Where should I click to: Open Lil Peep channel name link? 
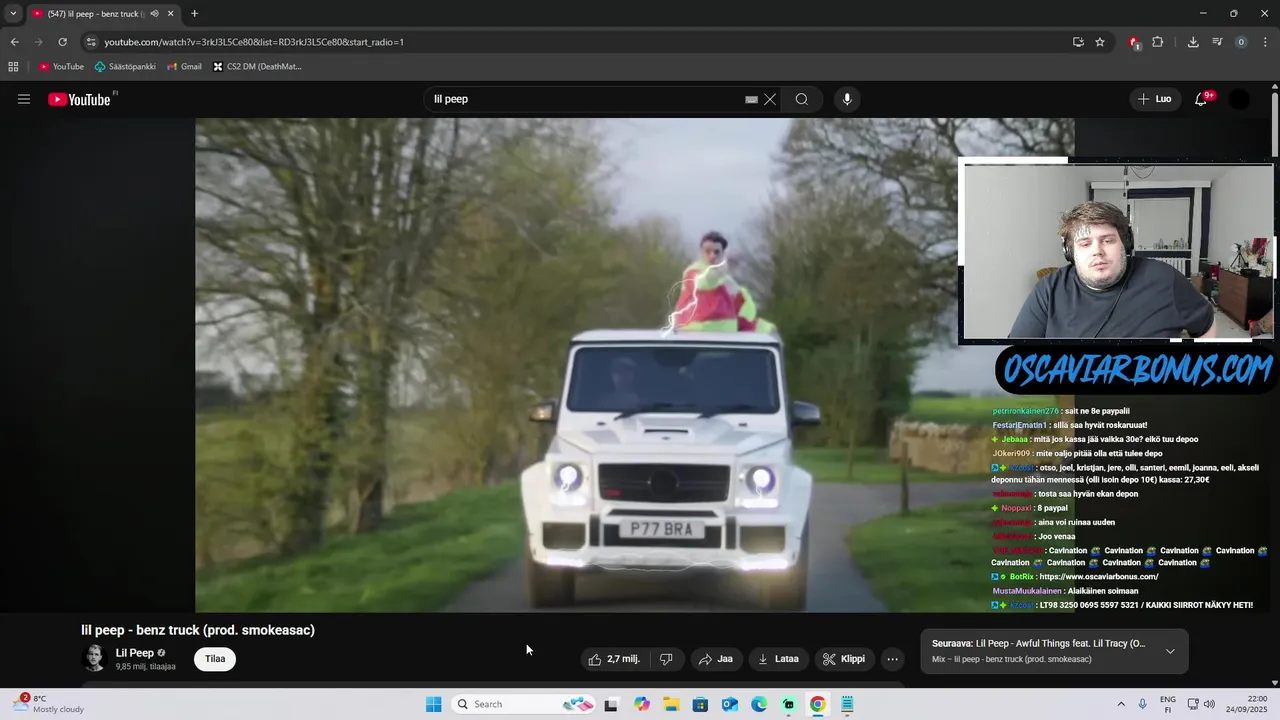click(x=135, y=653)
